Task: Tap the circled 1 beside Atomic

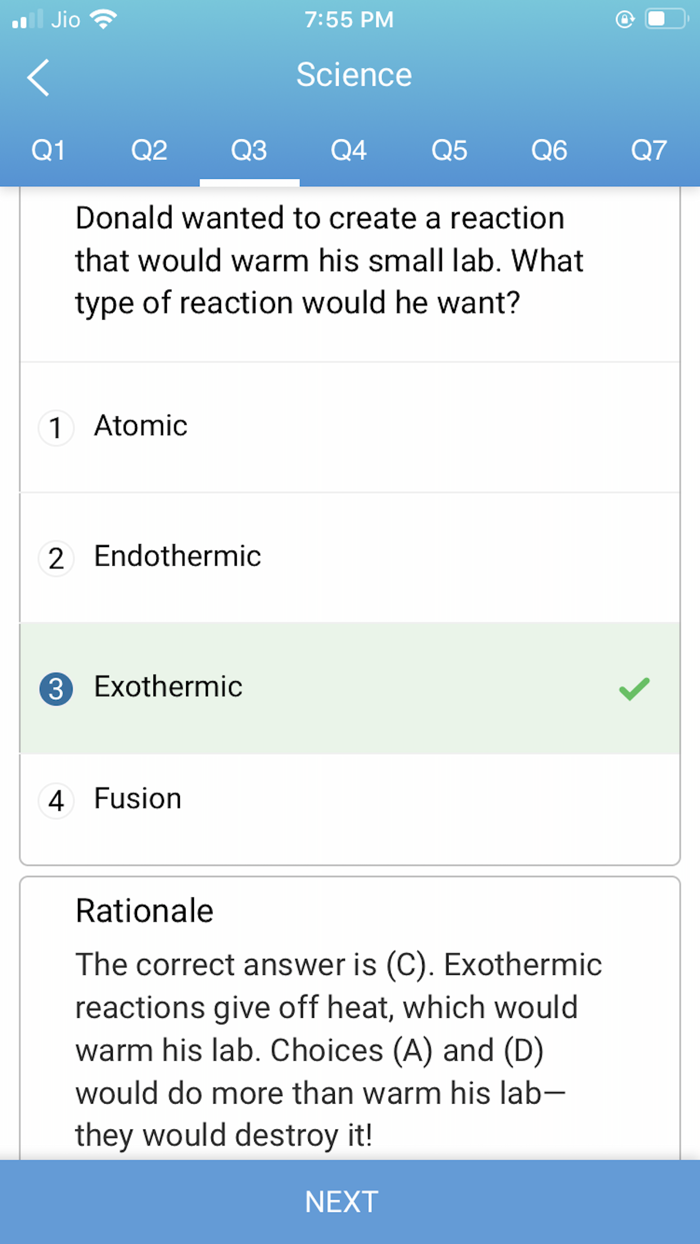Action: pos(55,426)
